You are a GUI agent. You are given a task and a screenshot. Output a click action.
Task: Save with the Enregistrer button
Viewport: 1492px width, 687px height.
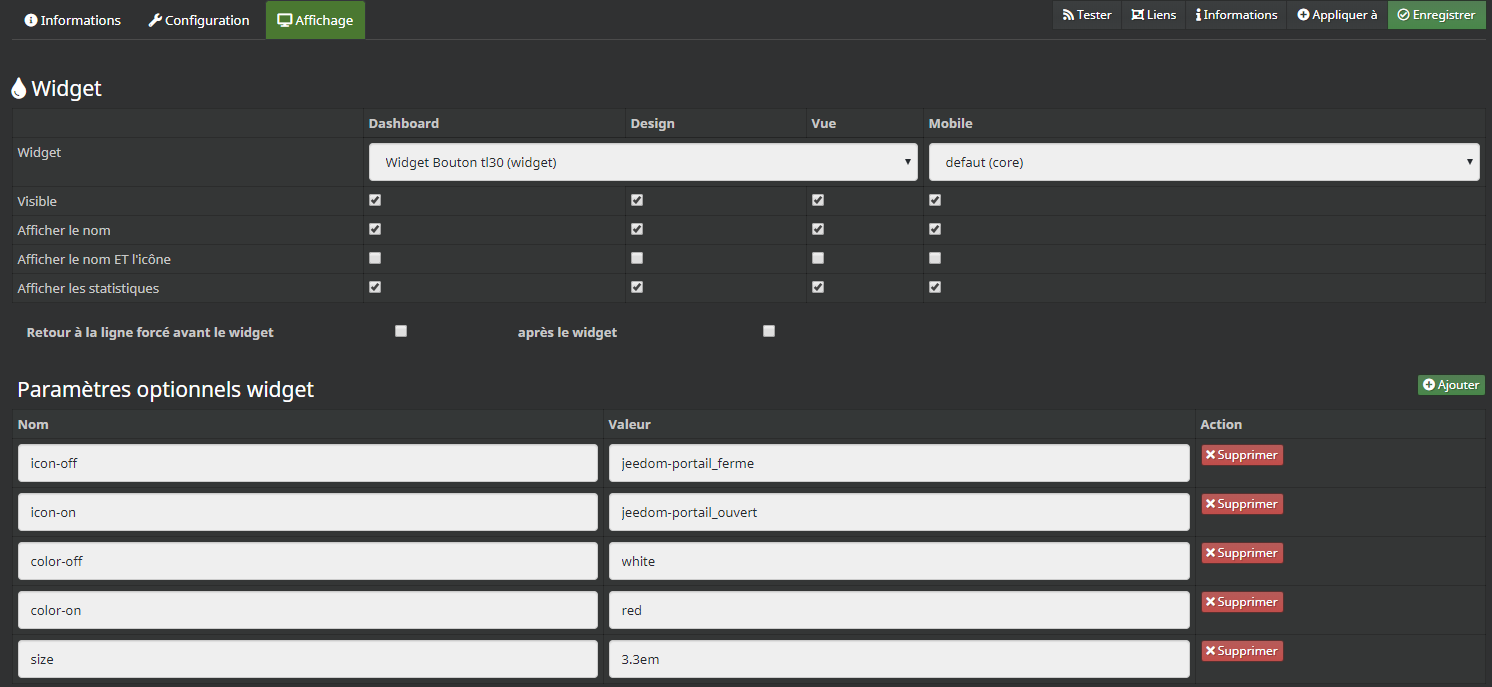(x=1436, y=15)
